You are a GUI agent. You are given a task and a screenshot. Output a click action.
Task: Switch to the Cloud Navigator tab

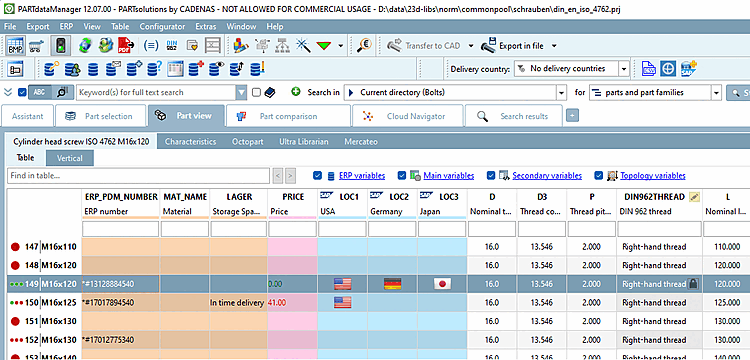click(x=407, y=116)
